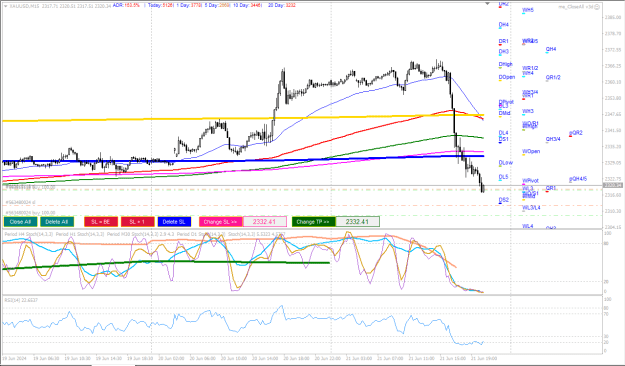The image size is (625, 366).
Task: Select the WH5 weekly level label
Action: (528, 10)
